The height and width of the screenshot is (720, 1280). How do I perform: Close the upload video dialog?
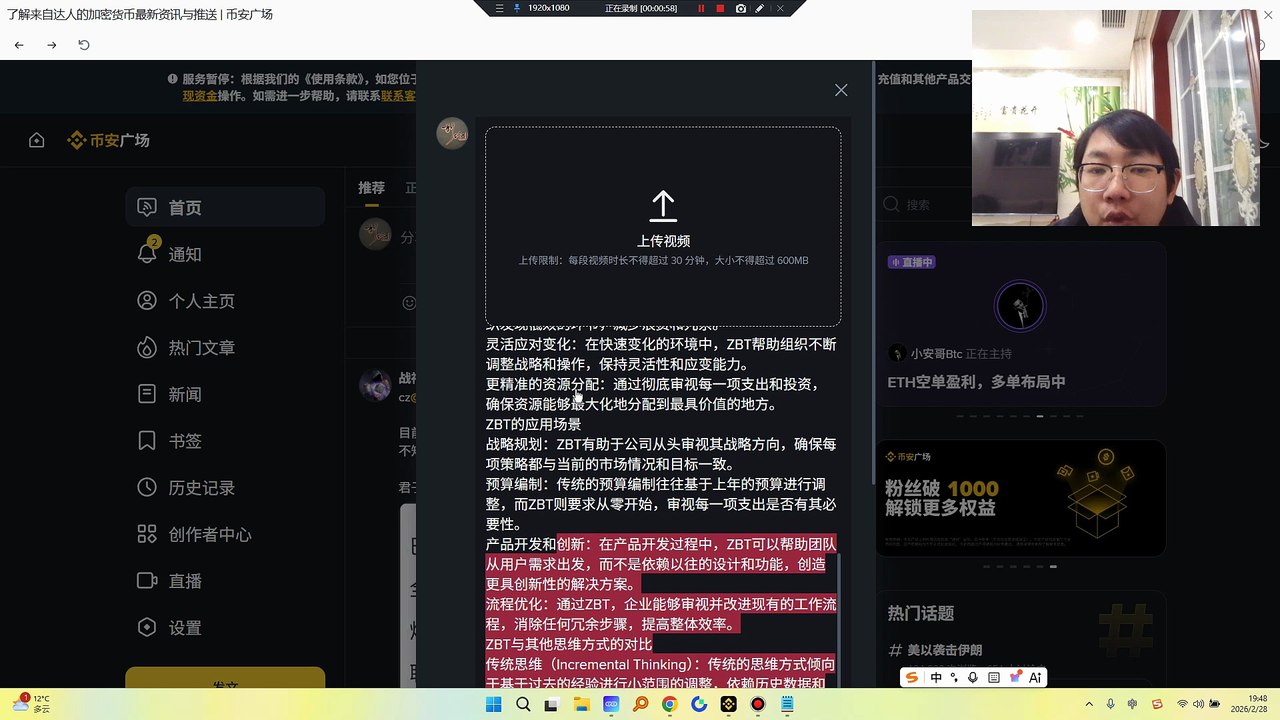(x=841, y=90)
